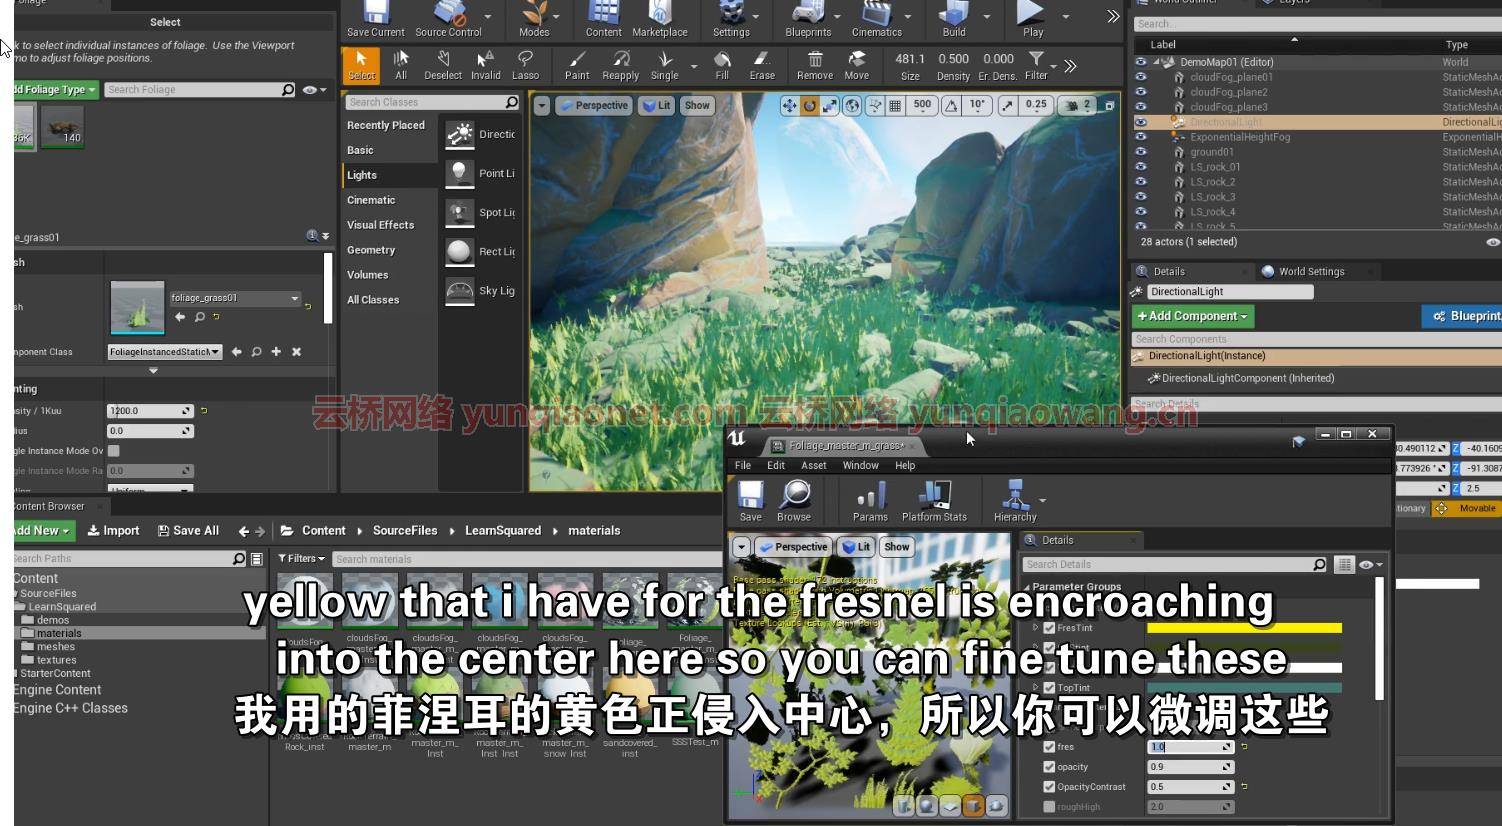Activate the foliage Fill tool
The image size is (1502, 826).
[x=722, y=65]
